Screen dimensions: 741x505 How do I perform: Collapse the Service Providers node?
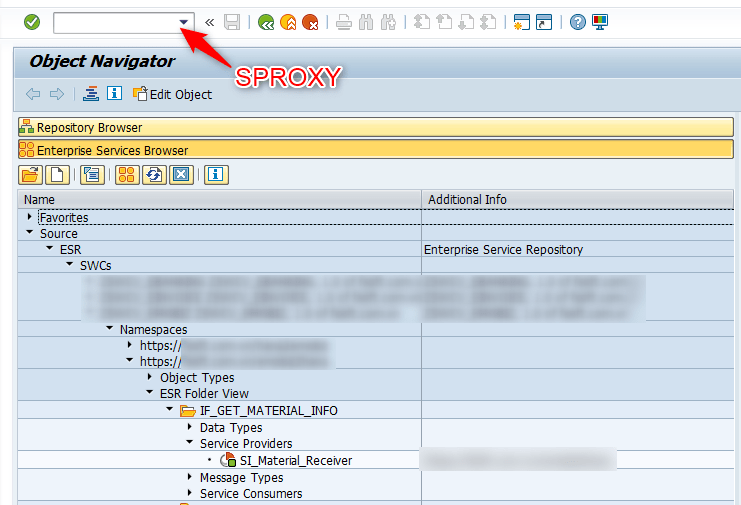click(189, 443)
